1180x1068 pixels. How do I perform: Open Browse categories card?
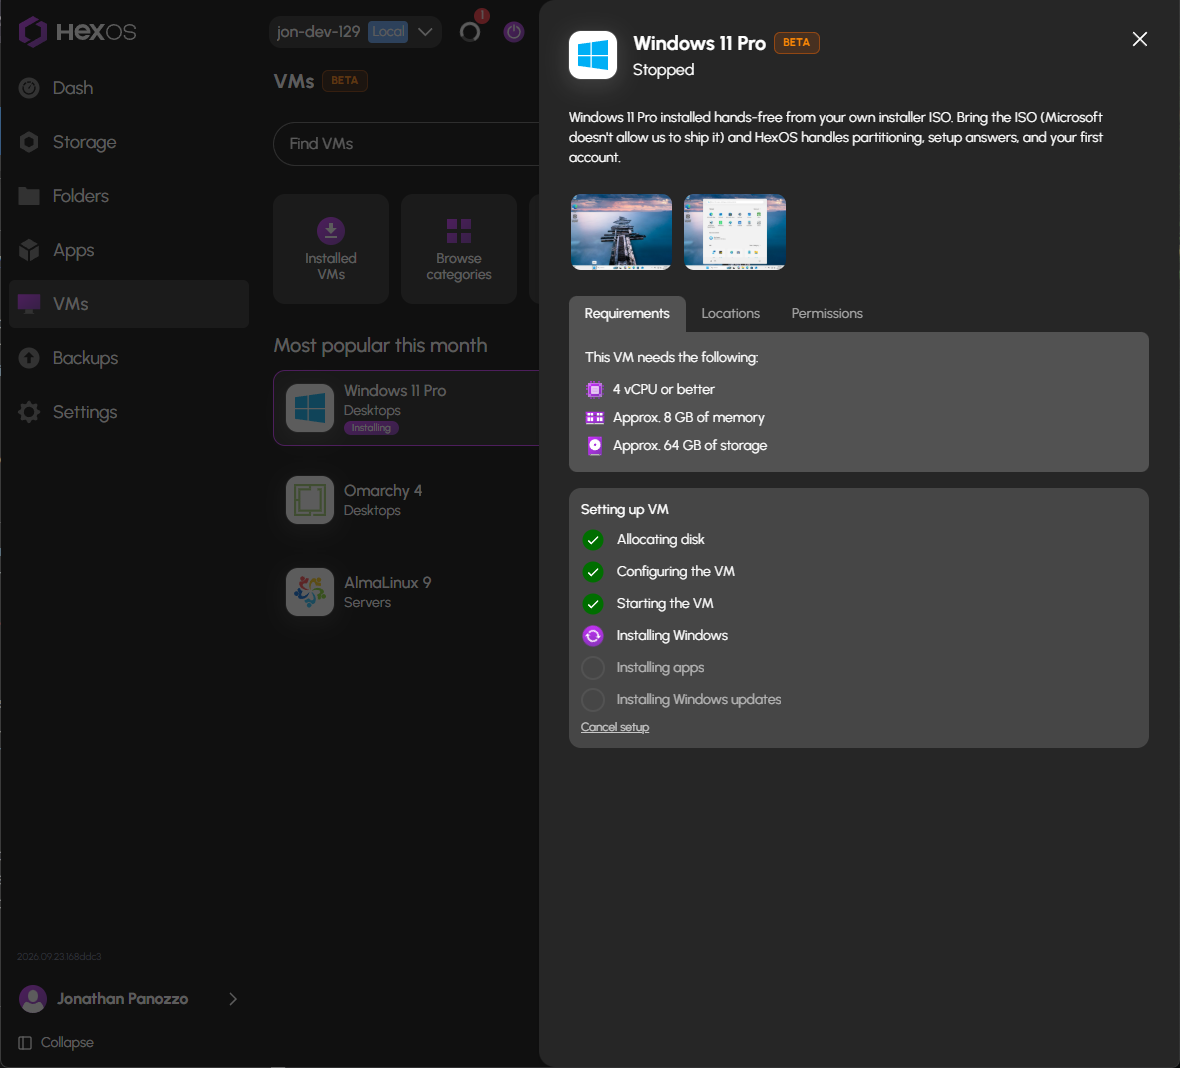point(459,249)
